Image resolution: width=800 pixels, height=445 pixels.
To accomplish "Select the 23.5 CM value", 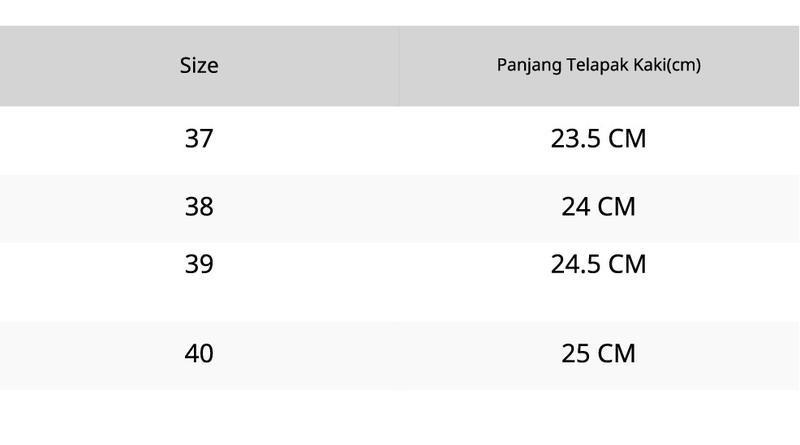I will [598, 140].
